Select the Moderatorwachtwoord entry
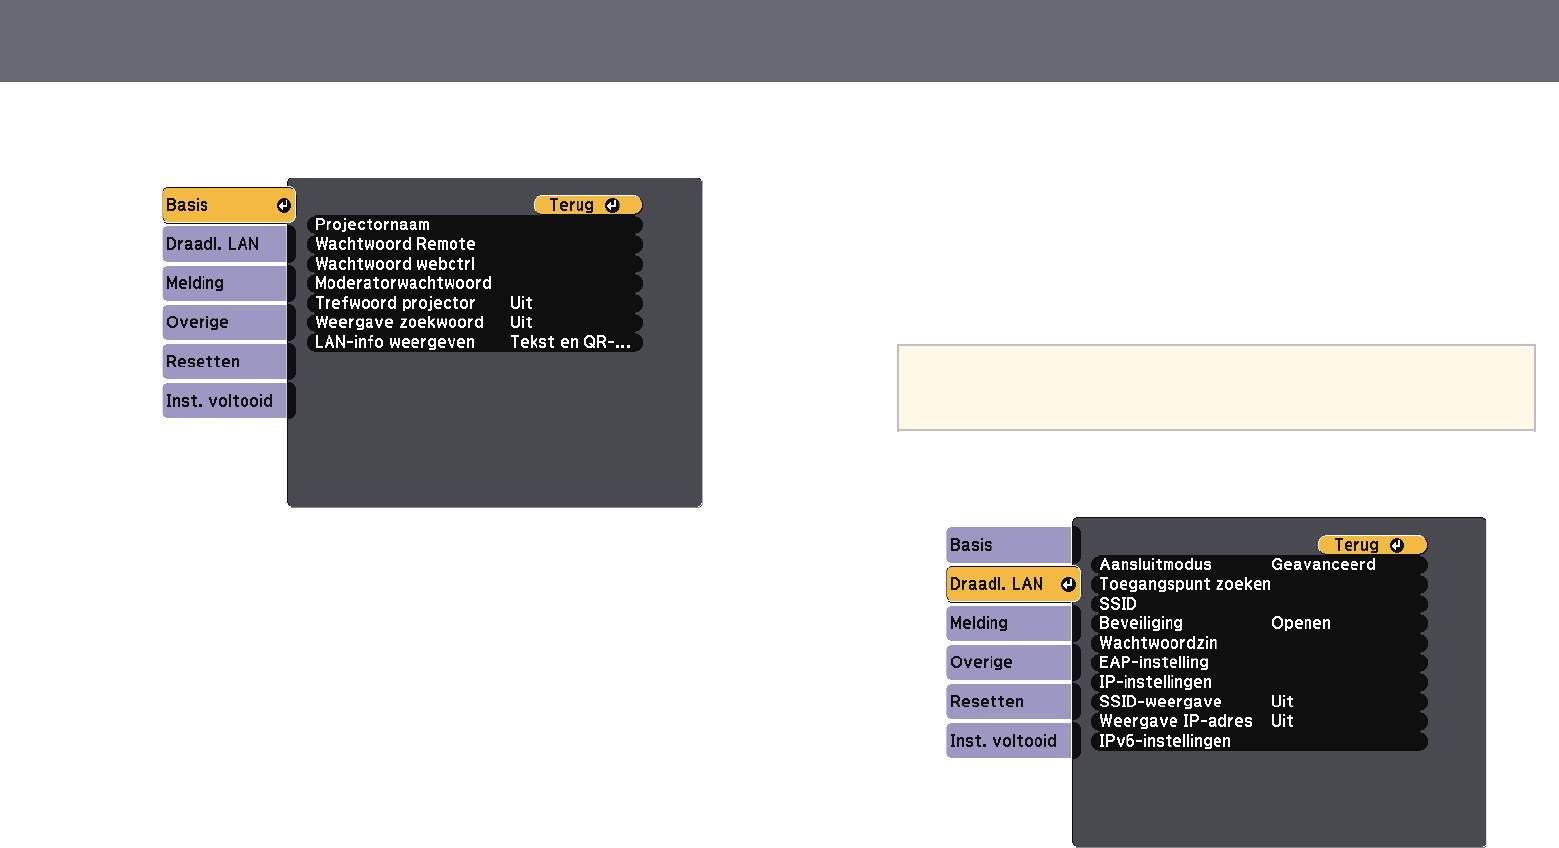This screenshot has width=1559, height=848. tap(474, 283)
